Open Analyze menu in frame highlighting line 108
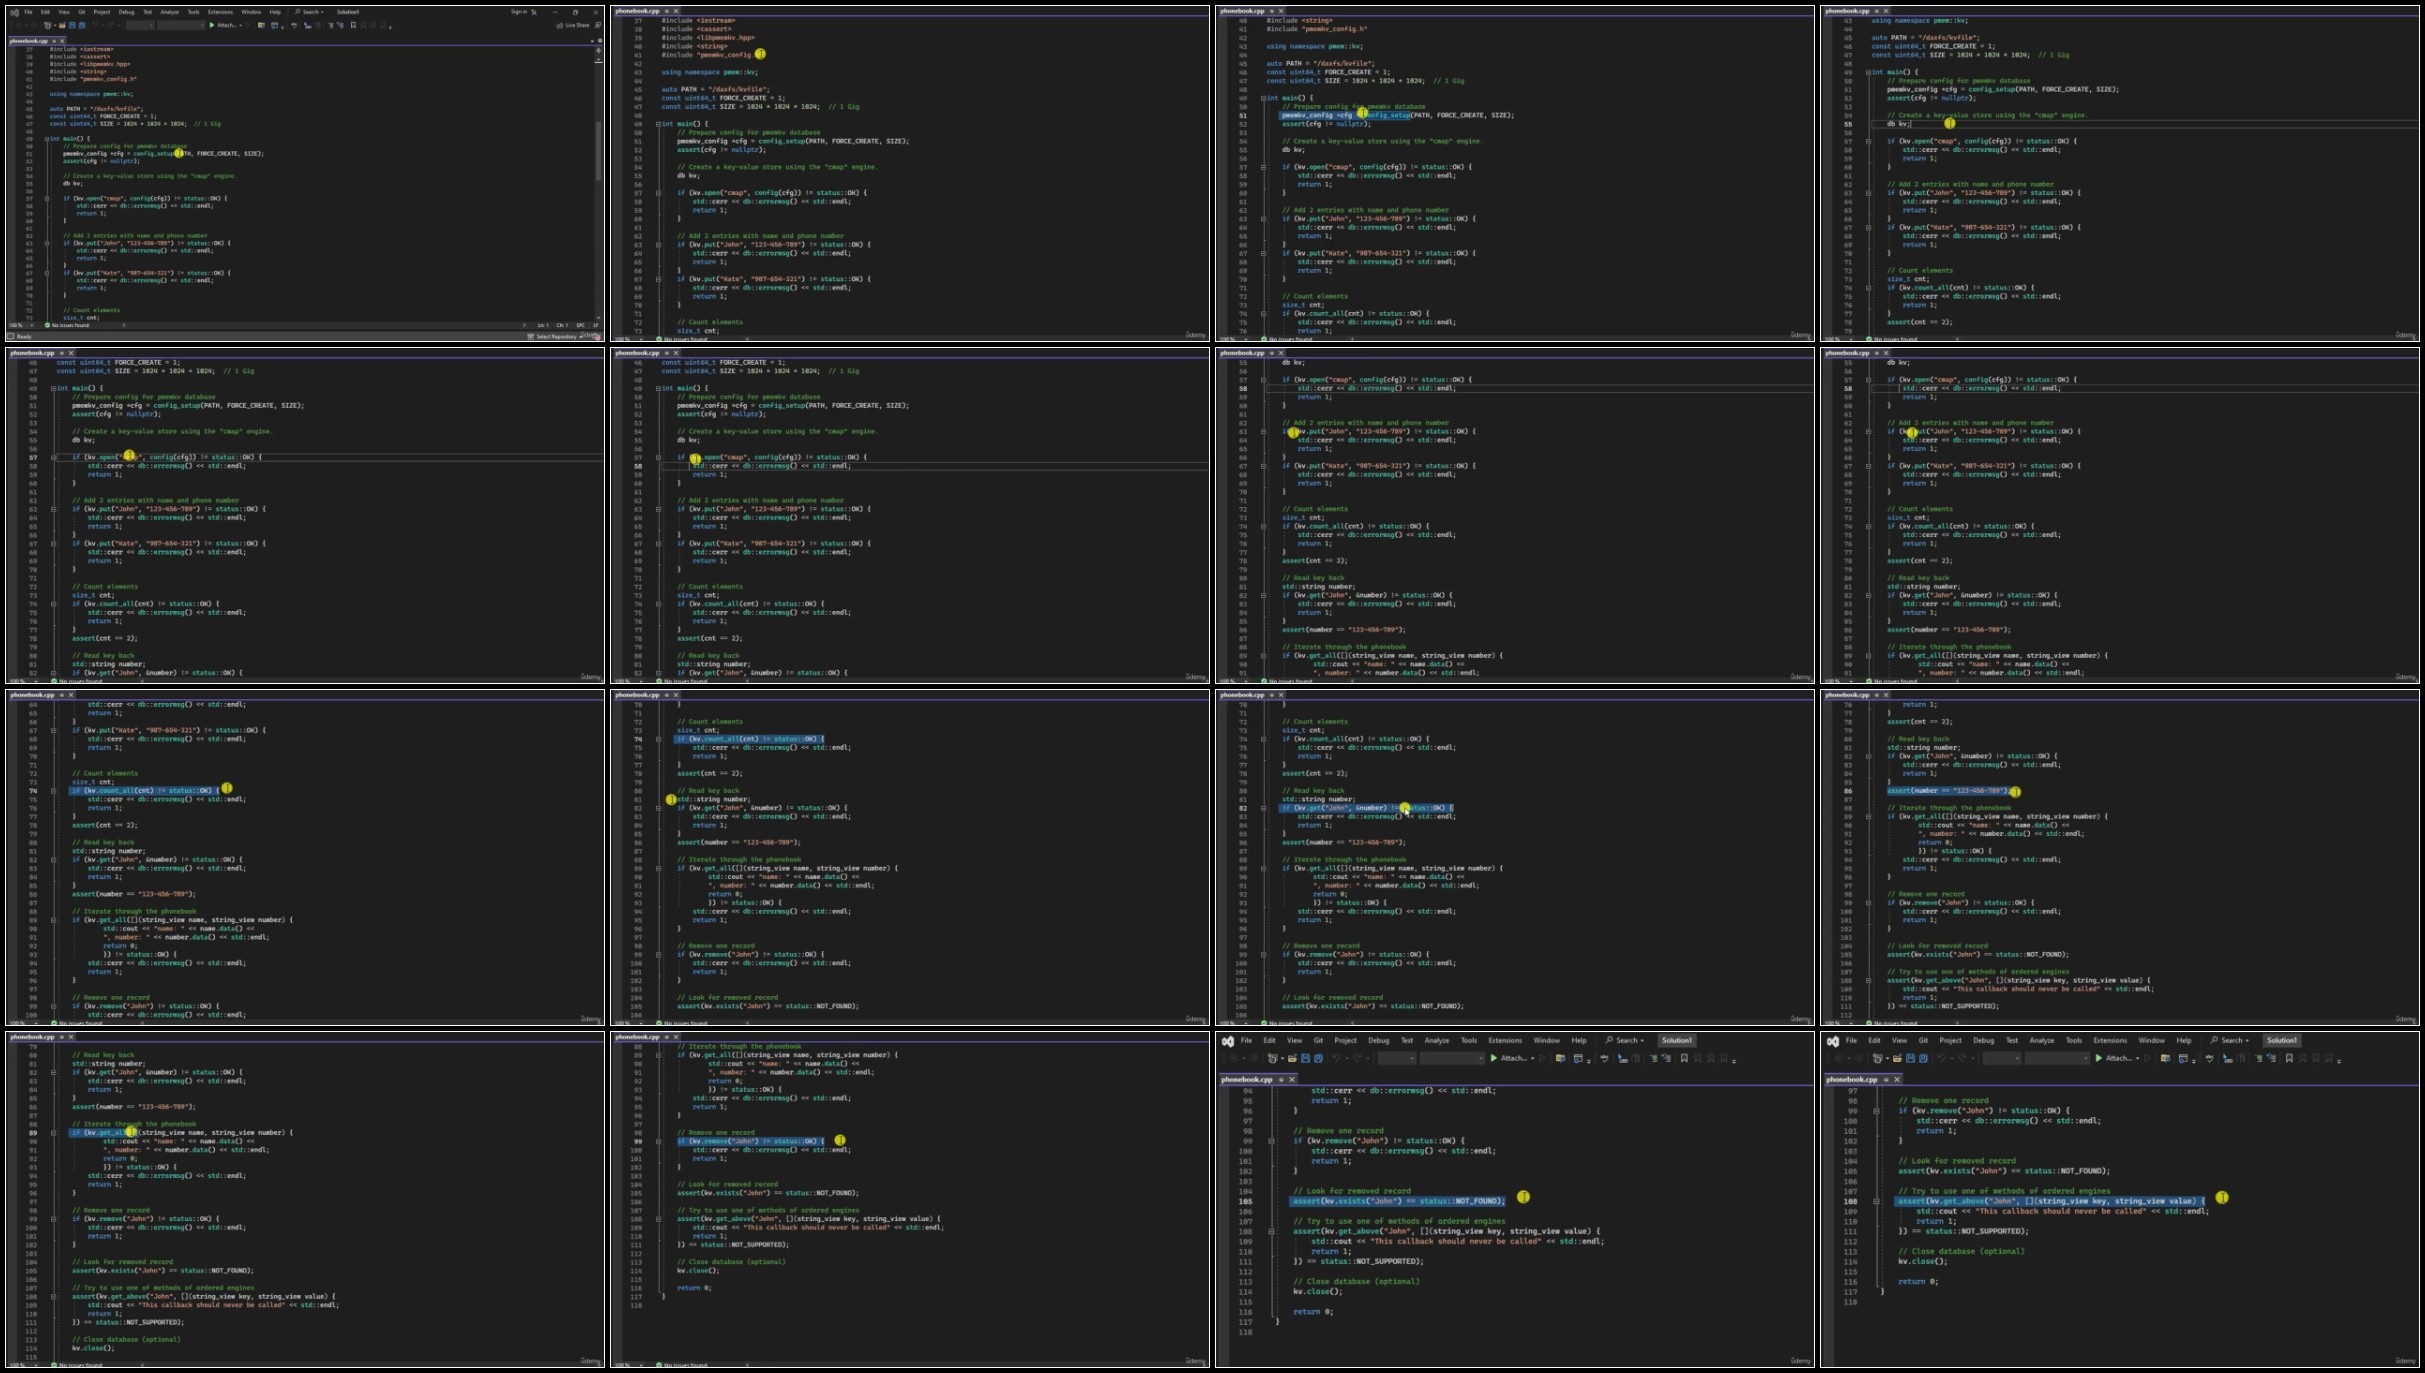2425x1373 pixels. (2041, 1040)
